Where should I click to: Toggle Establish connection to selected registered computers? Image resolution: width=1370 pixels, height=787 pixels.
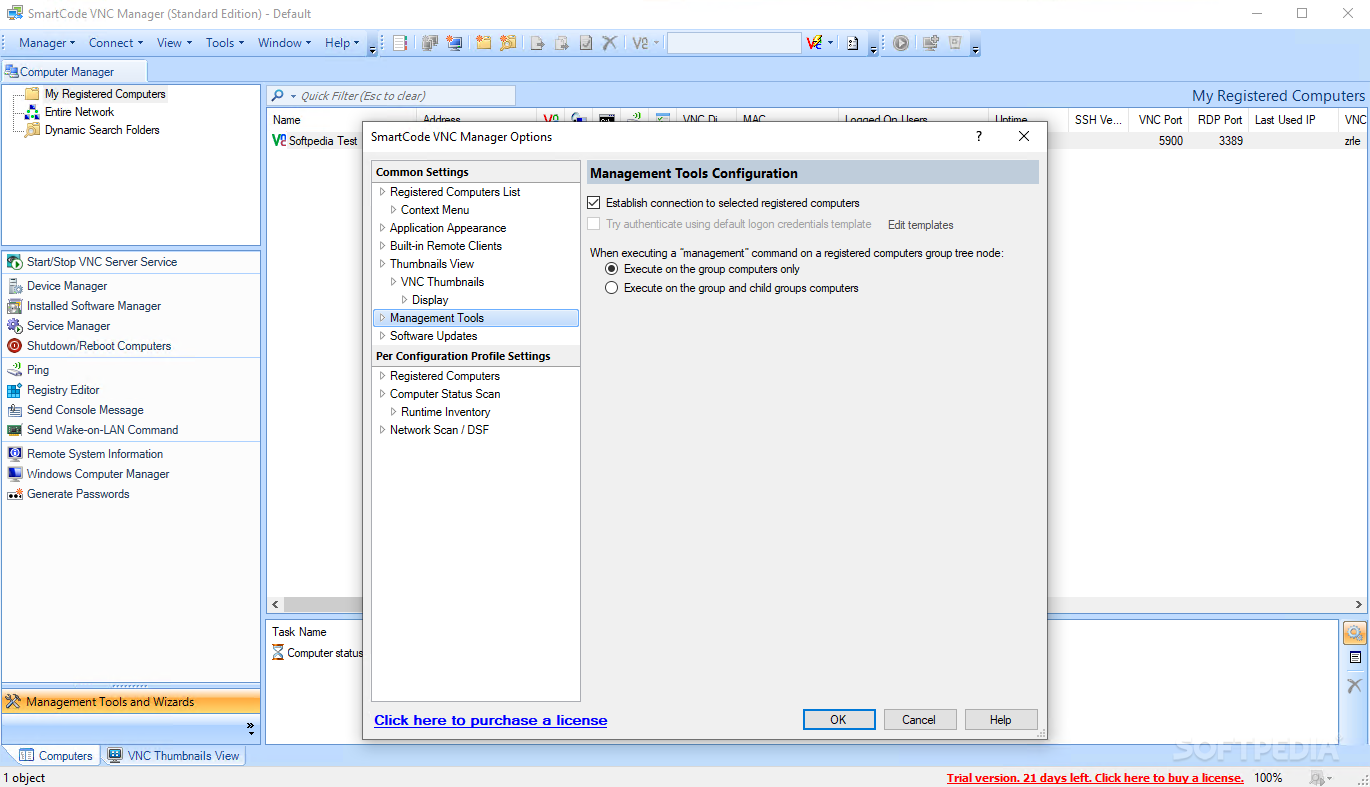[594, 203]
